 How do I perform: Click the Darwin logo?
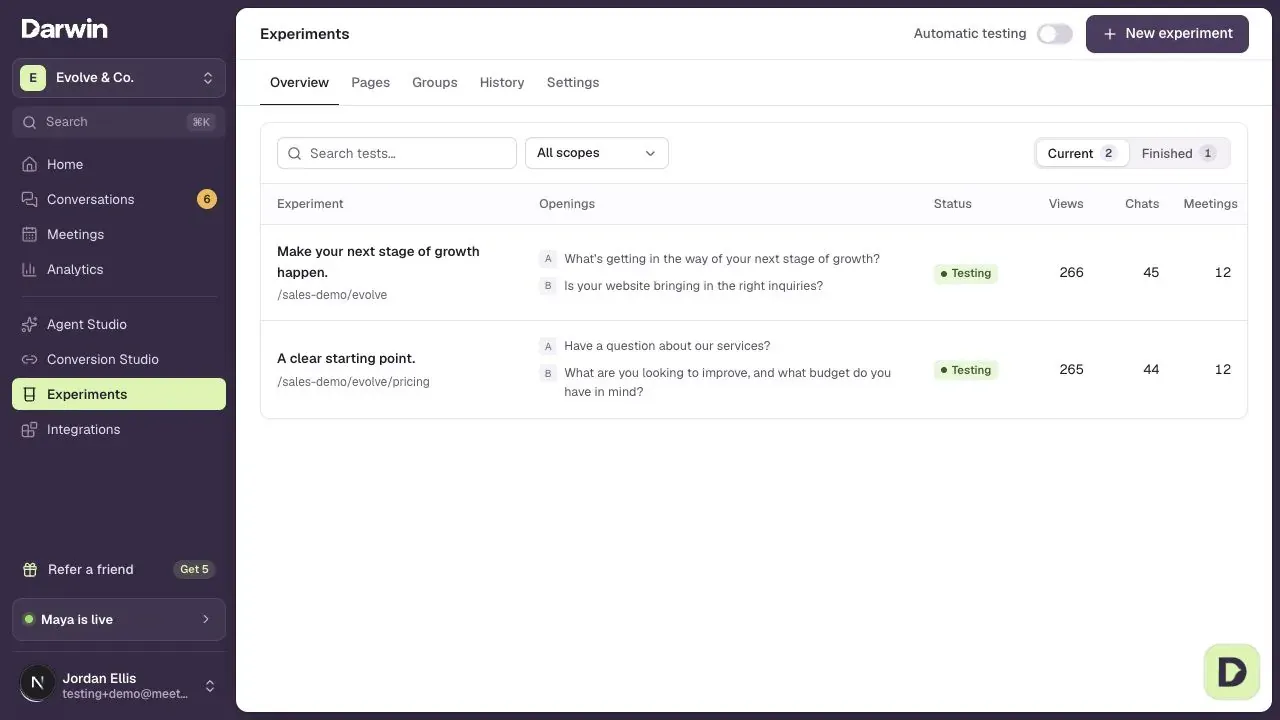coord(64,28)
